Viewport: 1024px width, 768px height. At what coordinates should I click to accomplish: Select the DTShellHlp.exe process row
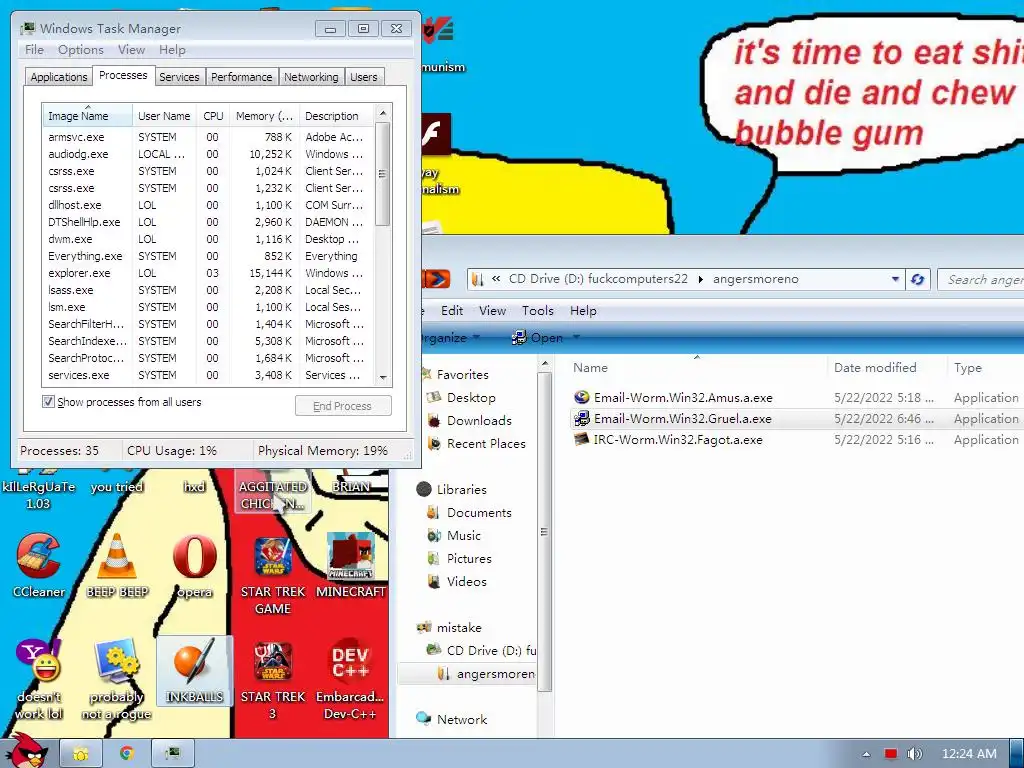coord(208,222)
